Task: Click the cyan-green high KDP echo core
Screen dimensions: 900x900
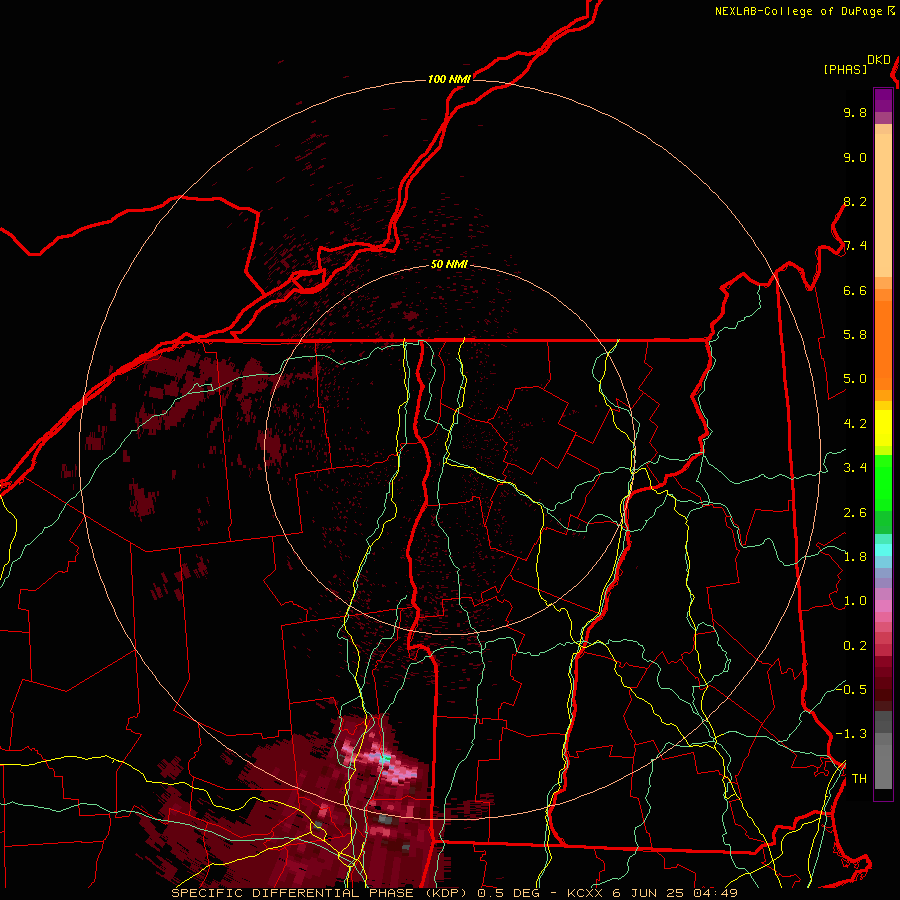Action: coord(386,759)
